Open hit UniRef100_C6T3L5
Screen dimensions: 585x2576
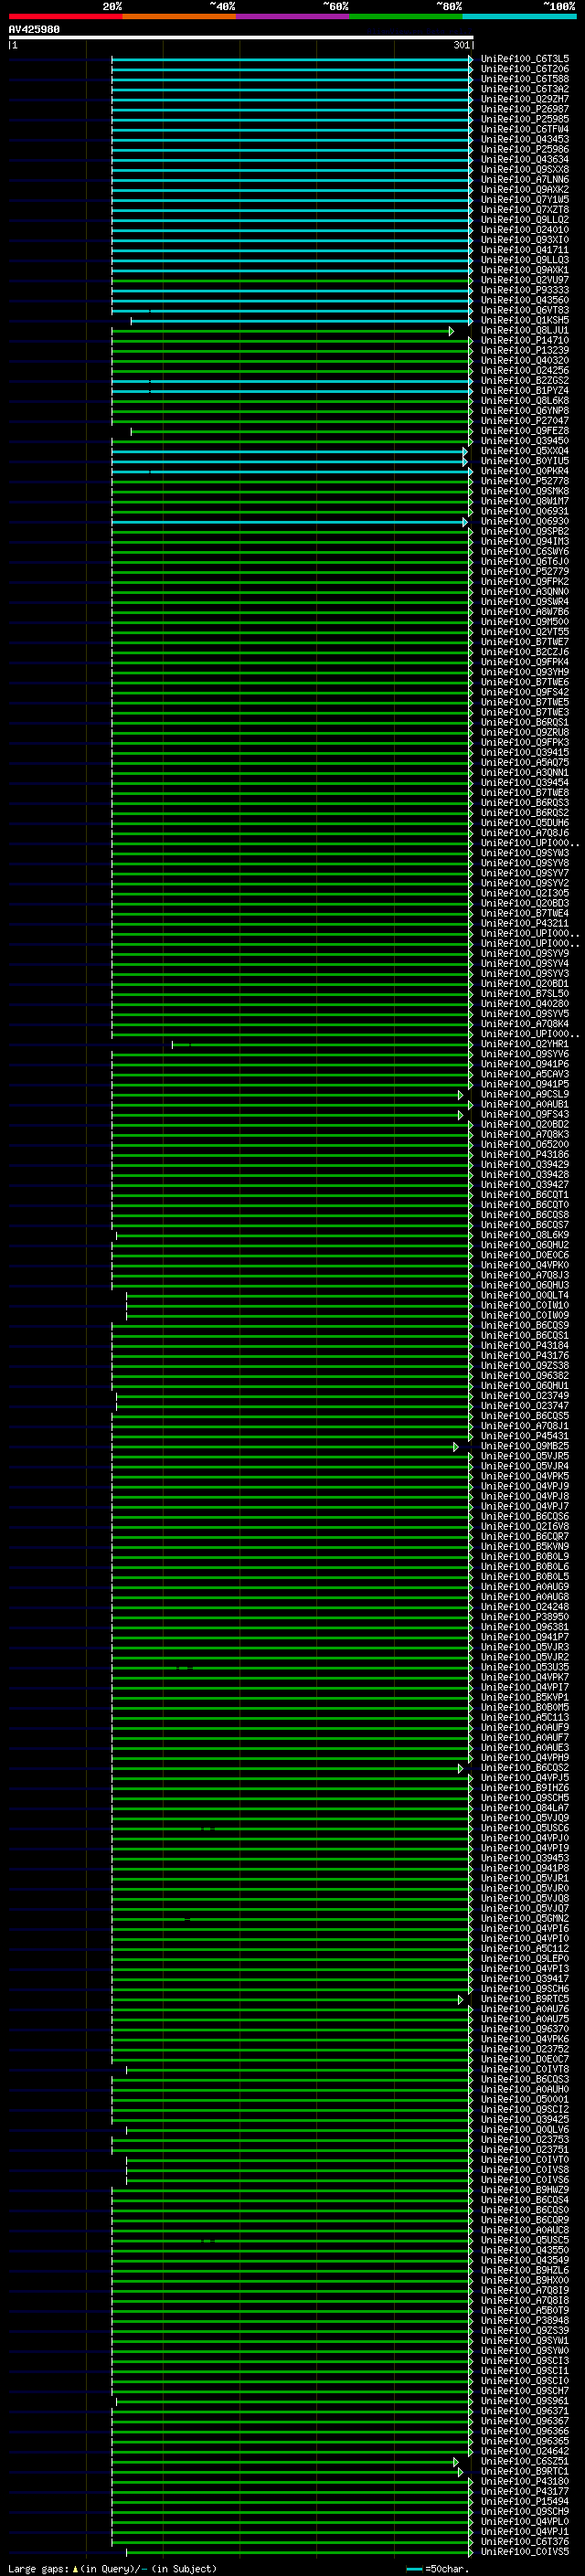point(525,59)
